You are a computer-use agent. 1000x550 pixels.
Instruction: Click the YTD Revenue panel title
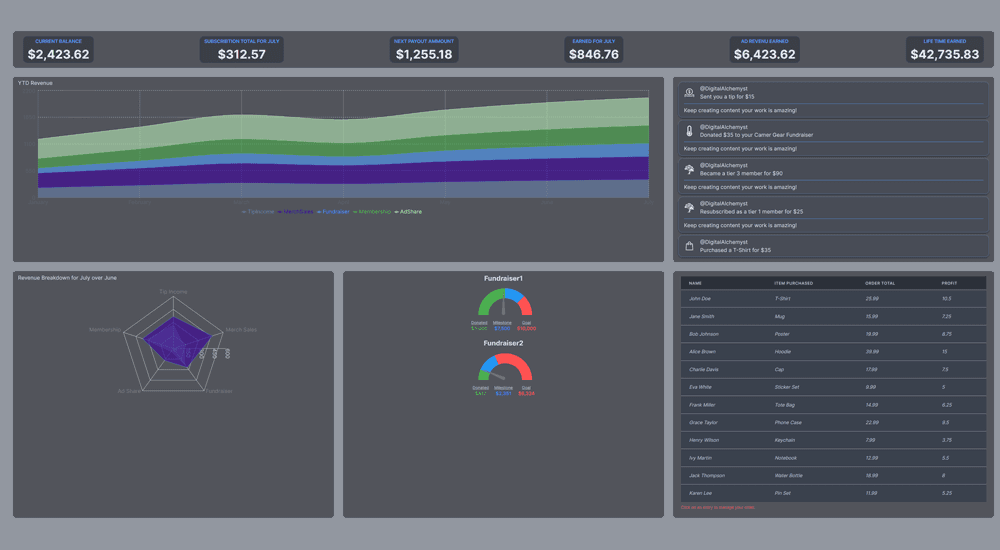(x=35, y=83)
